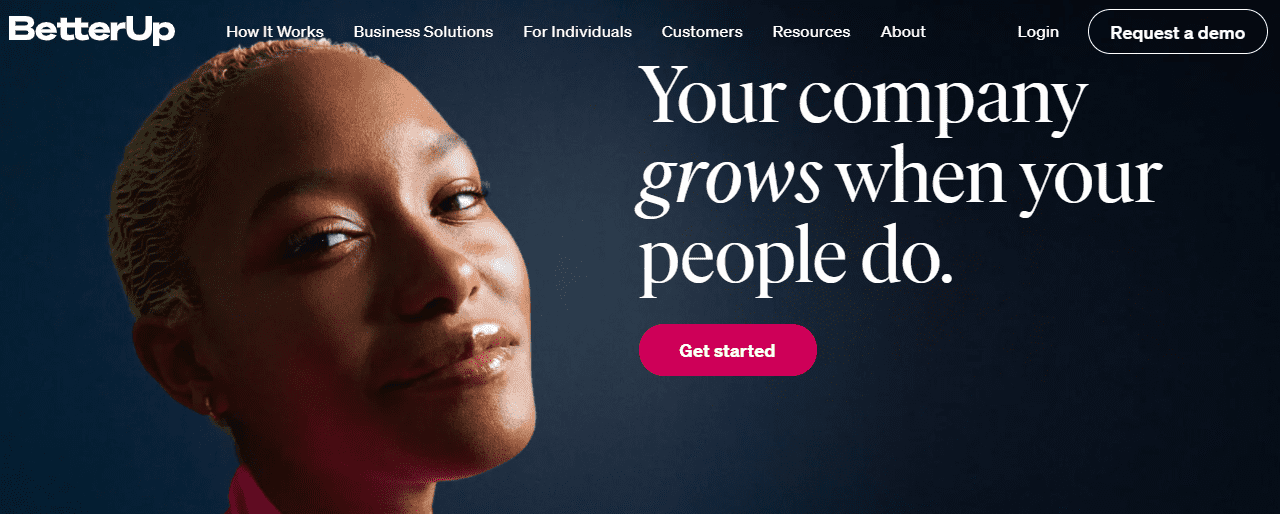Click the words when your in the headline
Screen dimensions: 1280x514
point(998,177)
